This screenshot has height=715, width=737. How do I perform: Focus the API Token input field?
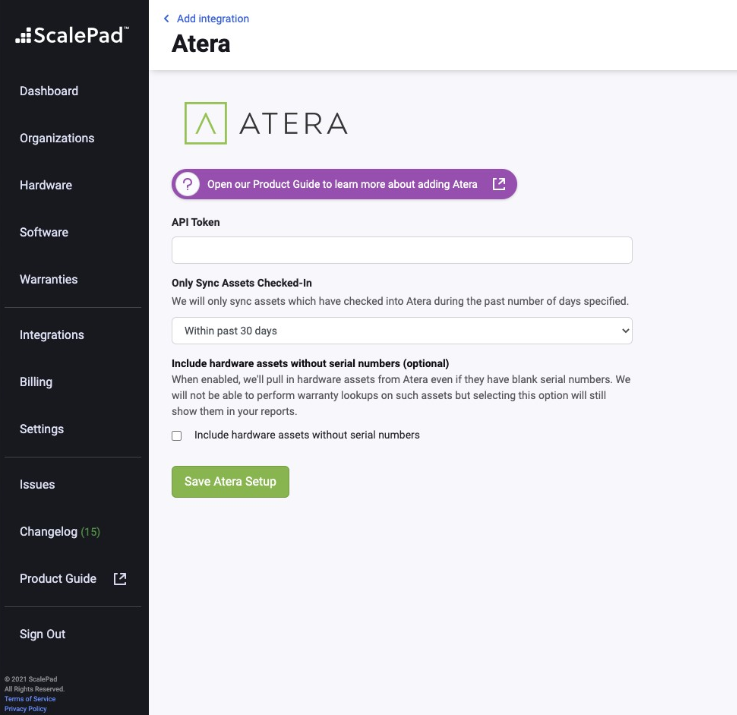pos(402,250)
